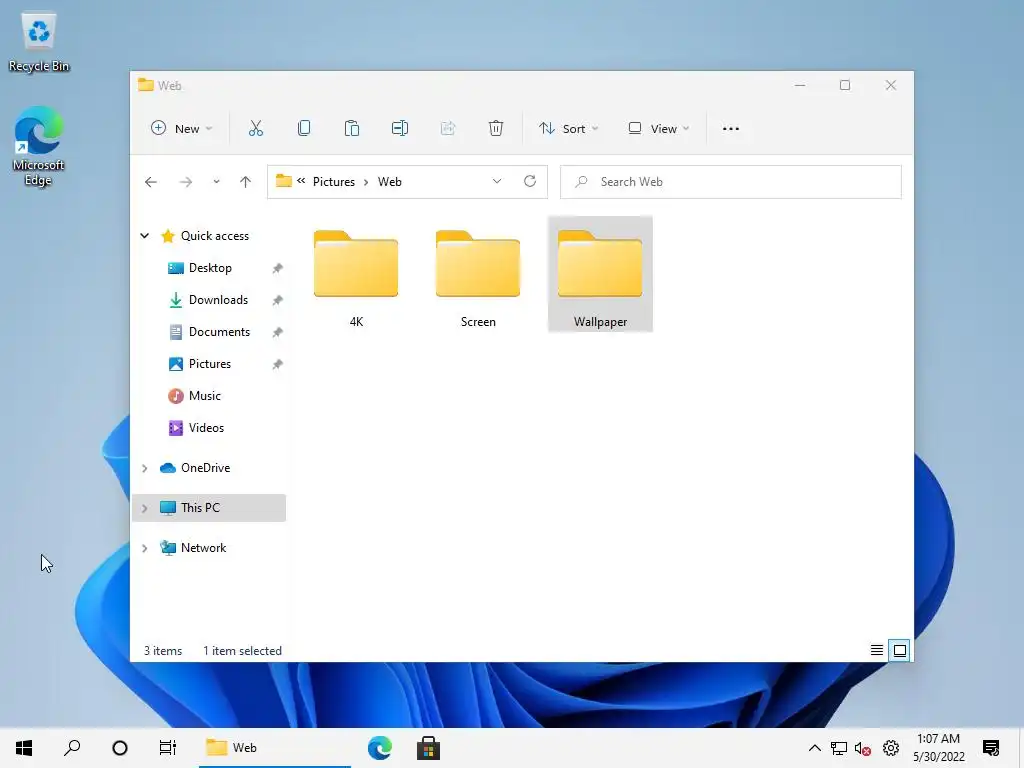Open the View dropdown menu
The image size is (1024, 768).
(x=658, y=129)
